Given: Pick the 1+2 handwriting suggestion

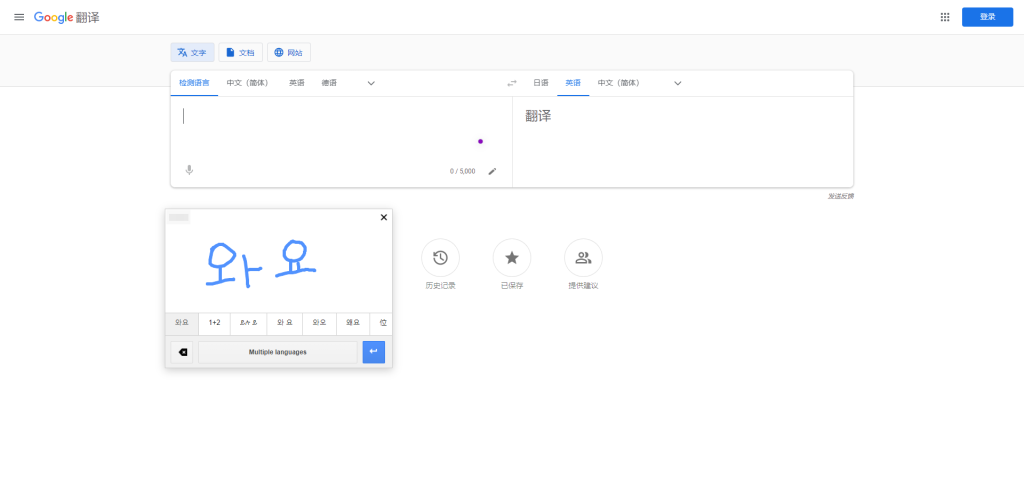Looking at the screenshot, I should click(214, 322).
